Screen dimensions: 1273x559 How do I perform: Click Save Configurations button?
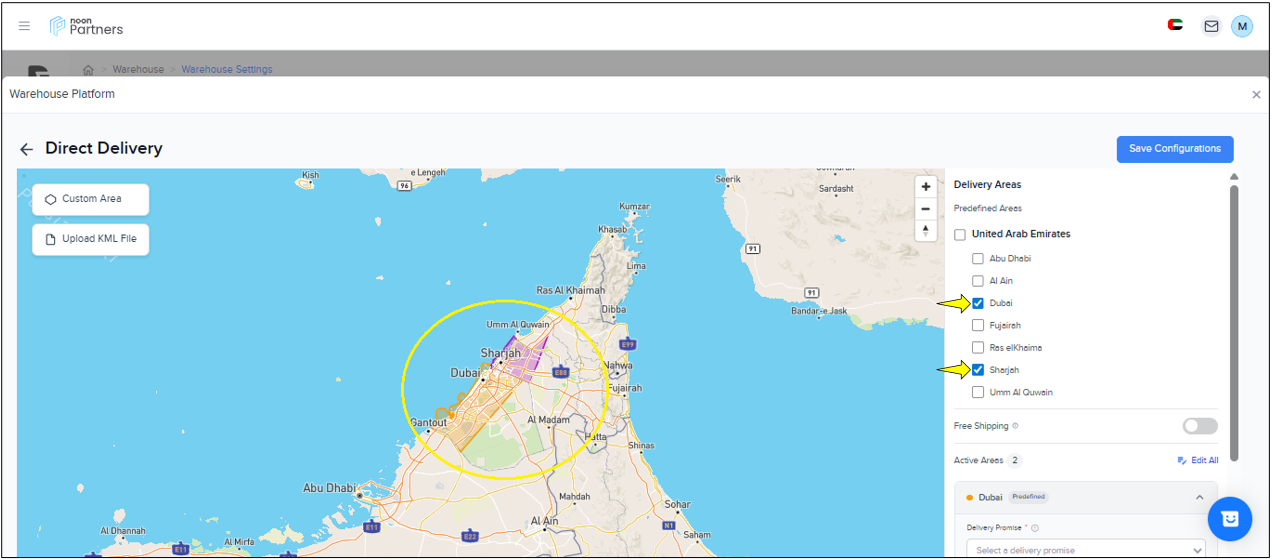tap(1174, 149)
